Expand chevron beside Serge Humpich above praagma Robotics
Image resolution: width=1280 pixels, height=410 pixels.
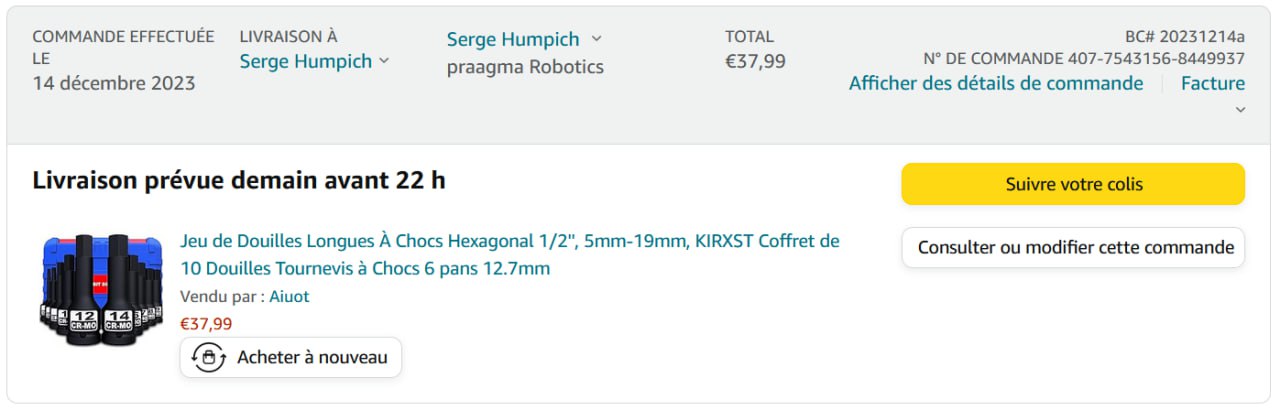597,39
